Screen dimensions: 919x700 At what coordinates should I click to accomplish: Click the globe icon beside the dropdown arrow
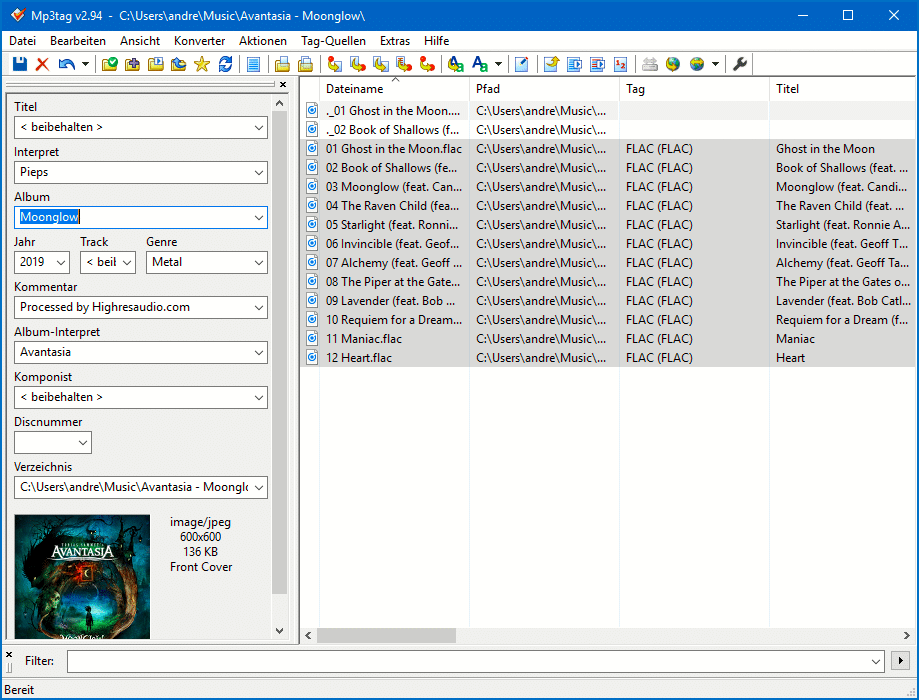(697, 64)
